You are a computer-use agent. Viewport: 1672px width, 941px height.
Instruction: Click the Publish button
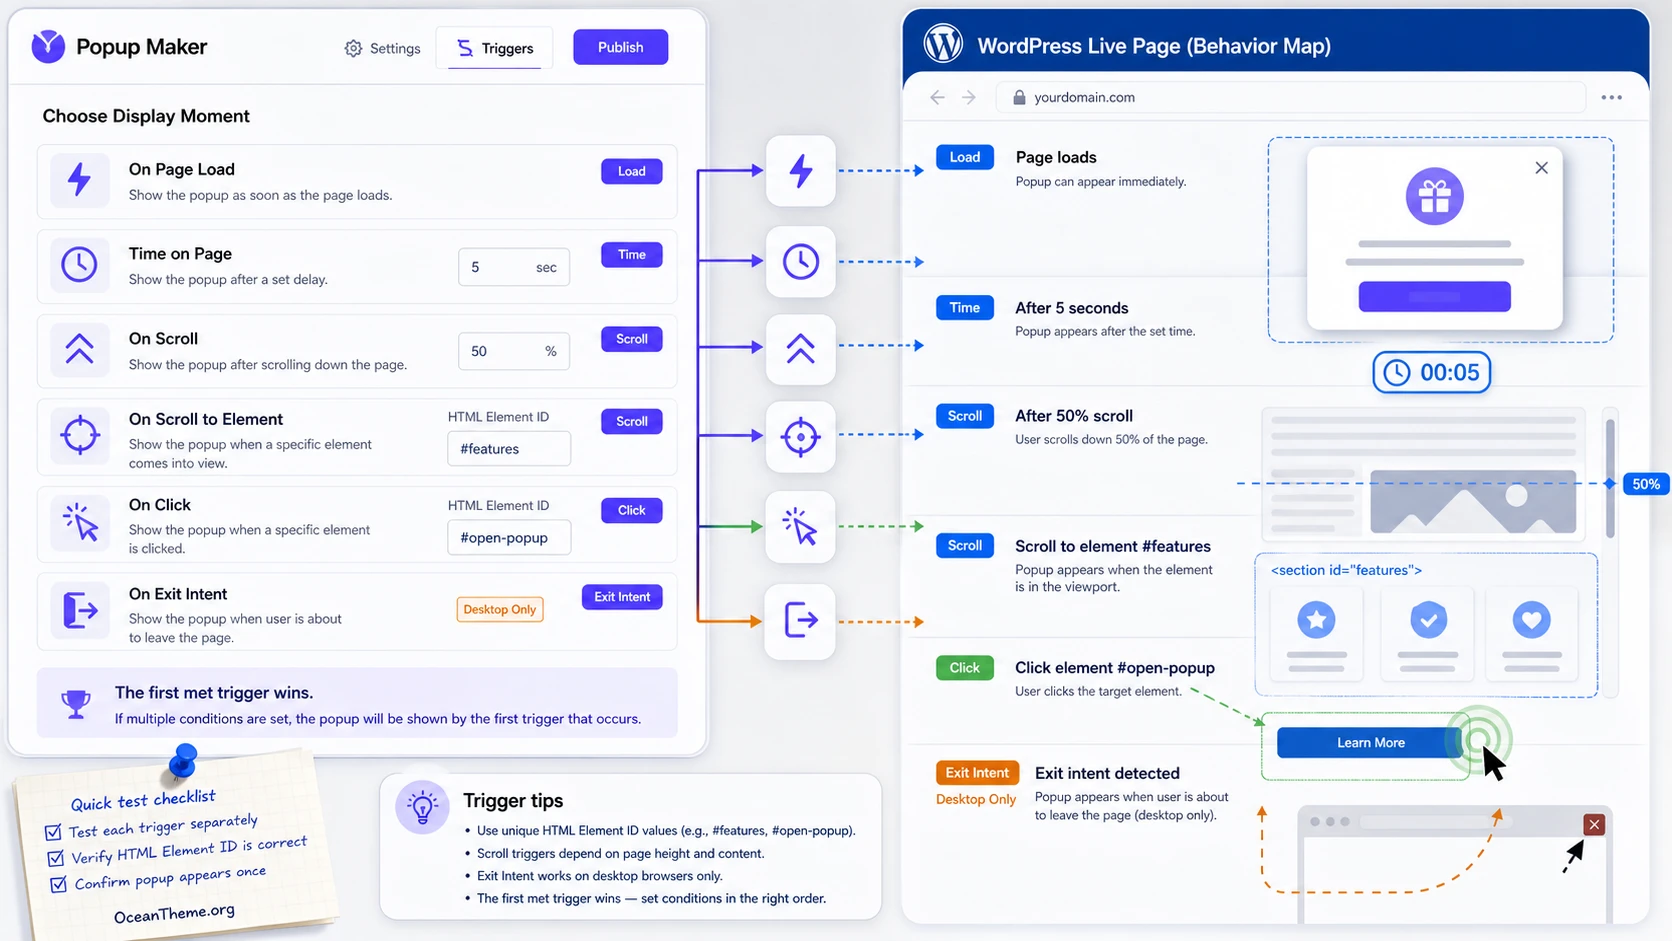point(620,47)
